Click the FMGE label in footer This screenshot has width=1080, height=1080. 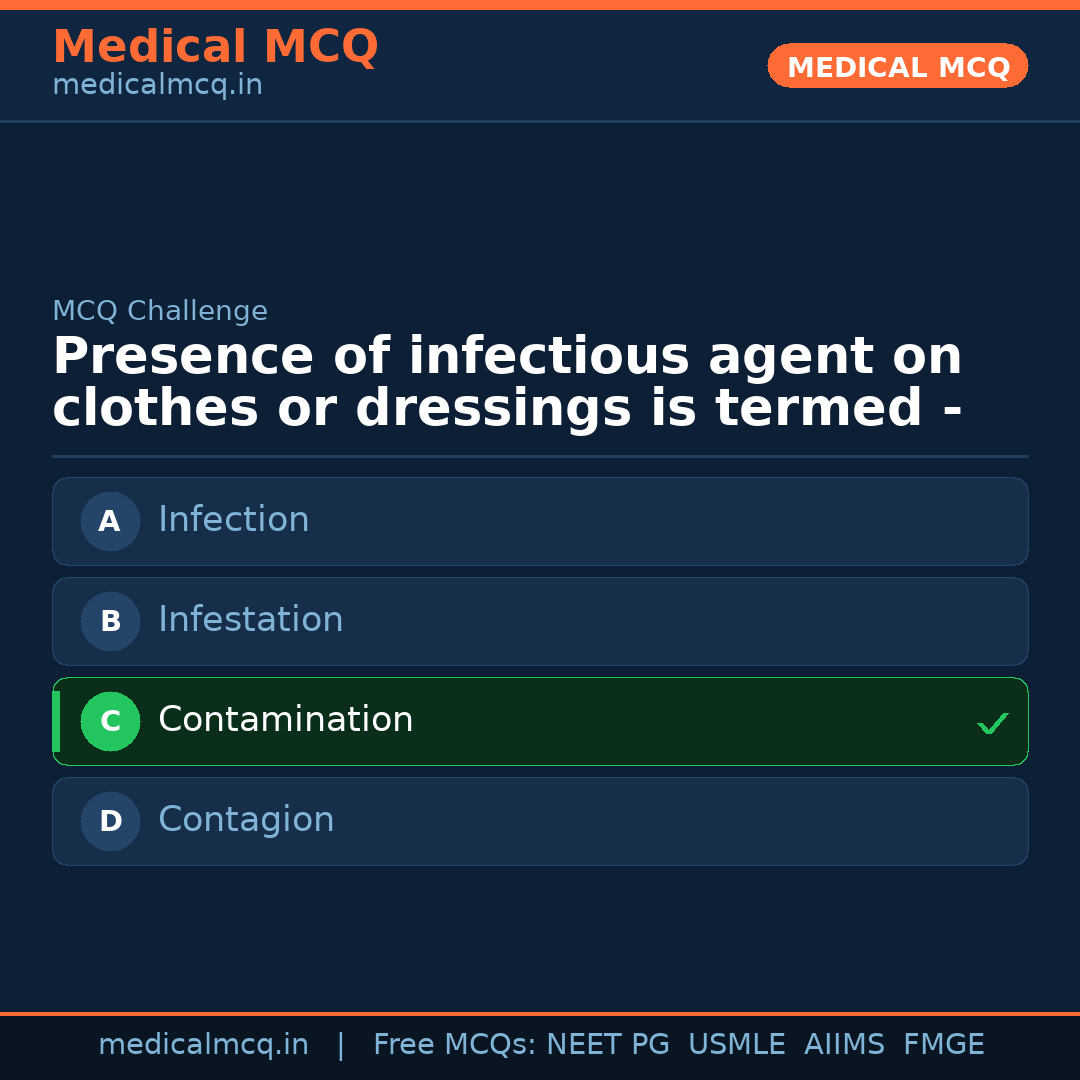pyautogui.click(x=943, y=1045)
